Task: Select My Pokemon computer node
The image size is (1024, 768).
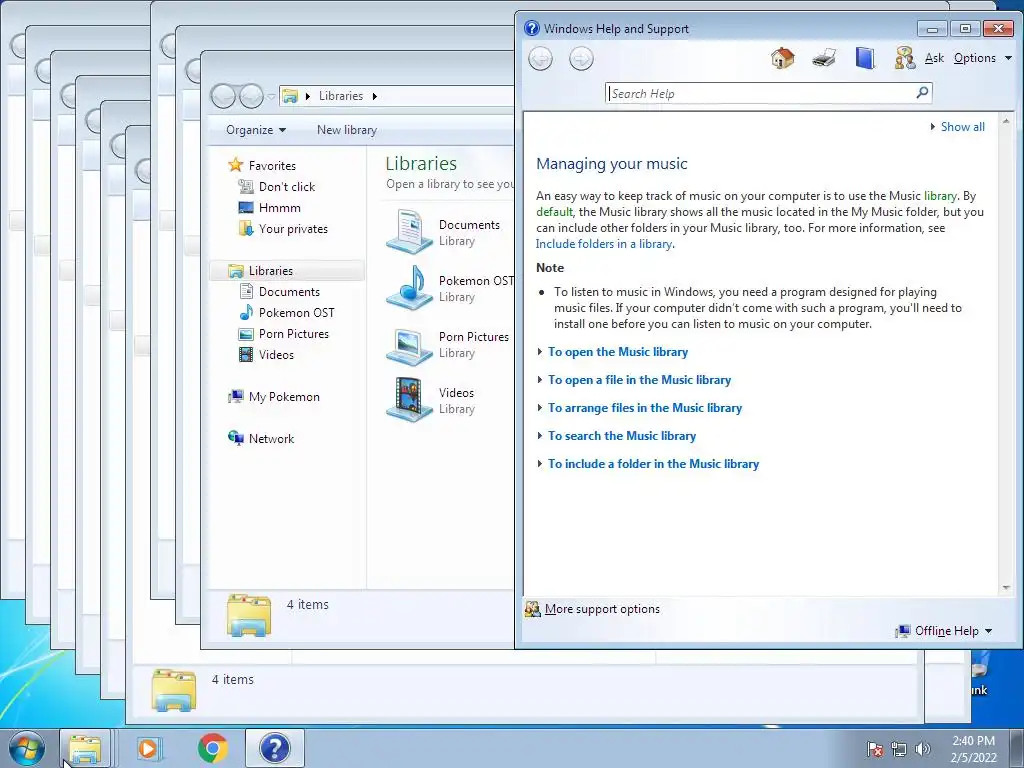Action: (283, 396)
